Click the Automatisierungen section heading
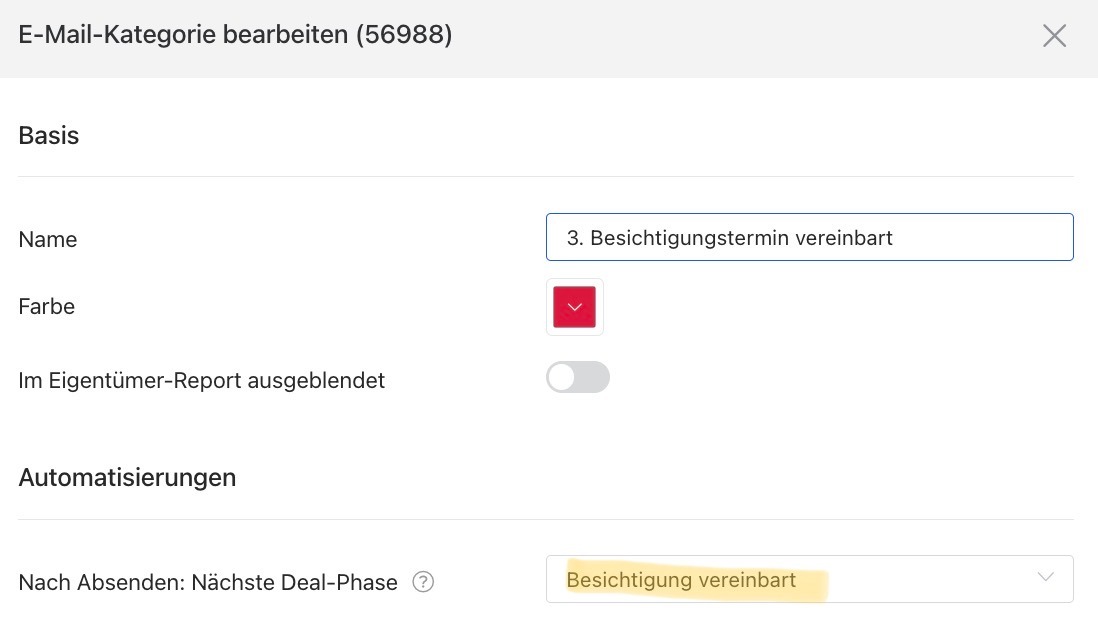The width and height of the screenshot is (1098, 634). click(x=127, y=478)
